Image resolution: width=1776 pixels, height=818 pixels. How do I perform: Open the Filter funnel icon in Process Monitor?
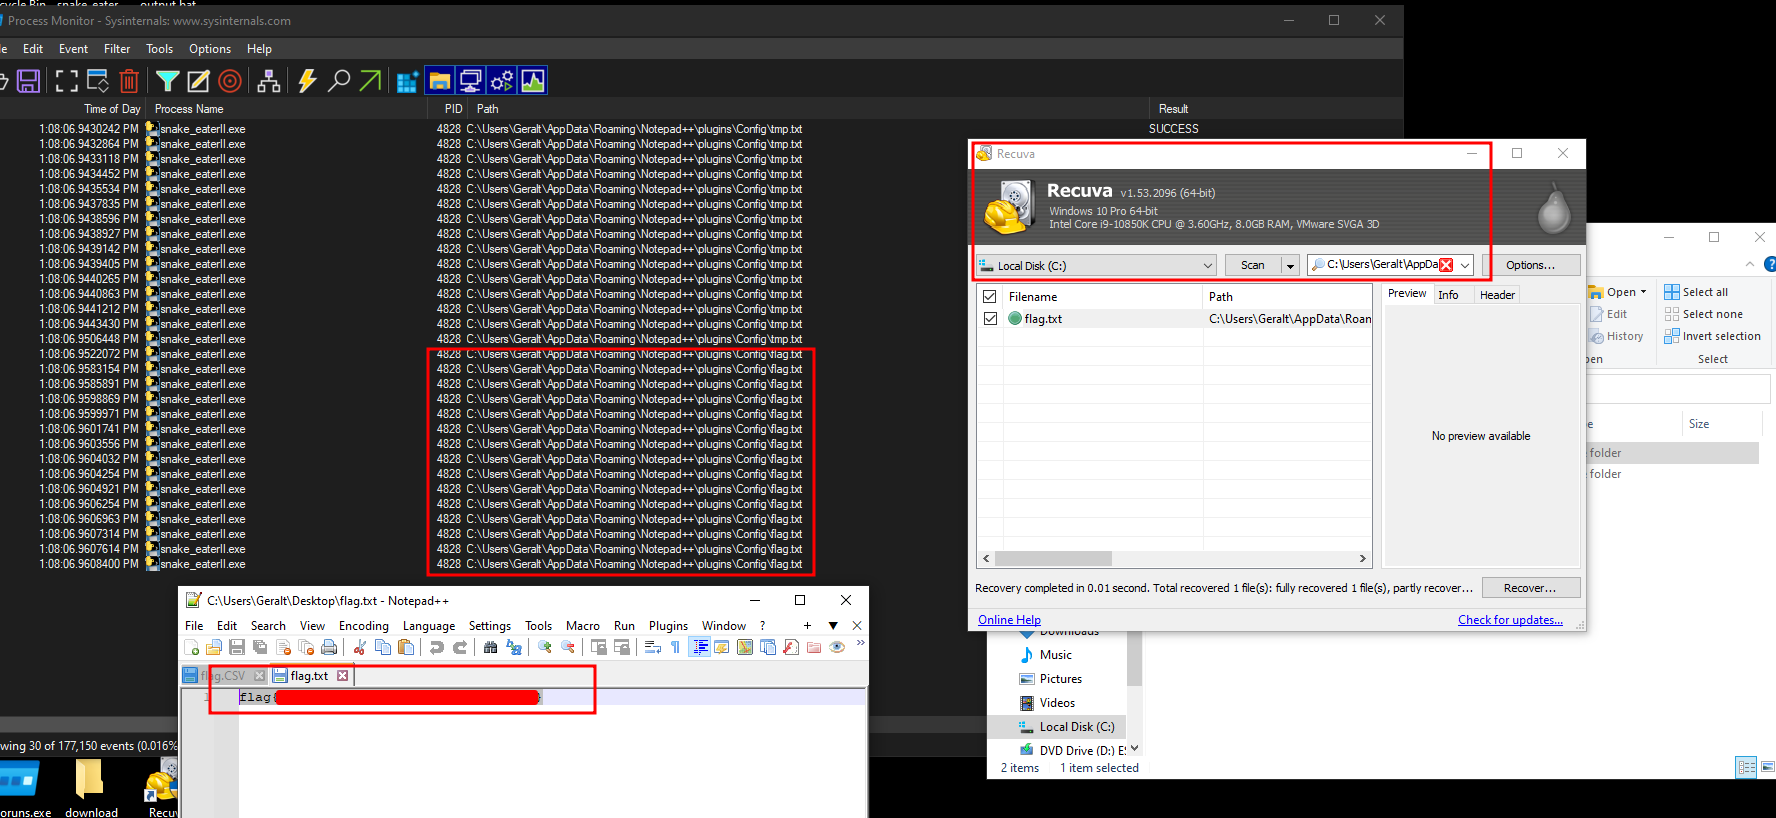tap(168, 81)
